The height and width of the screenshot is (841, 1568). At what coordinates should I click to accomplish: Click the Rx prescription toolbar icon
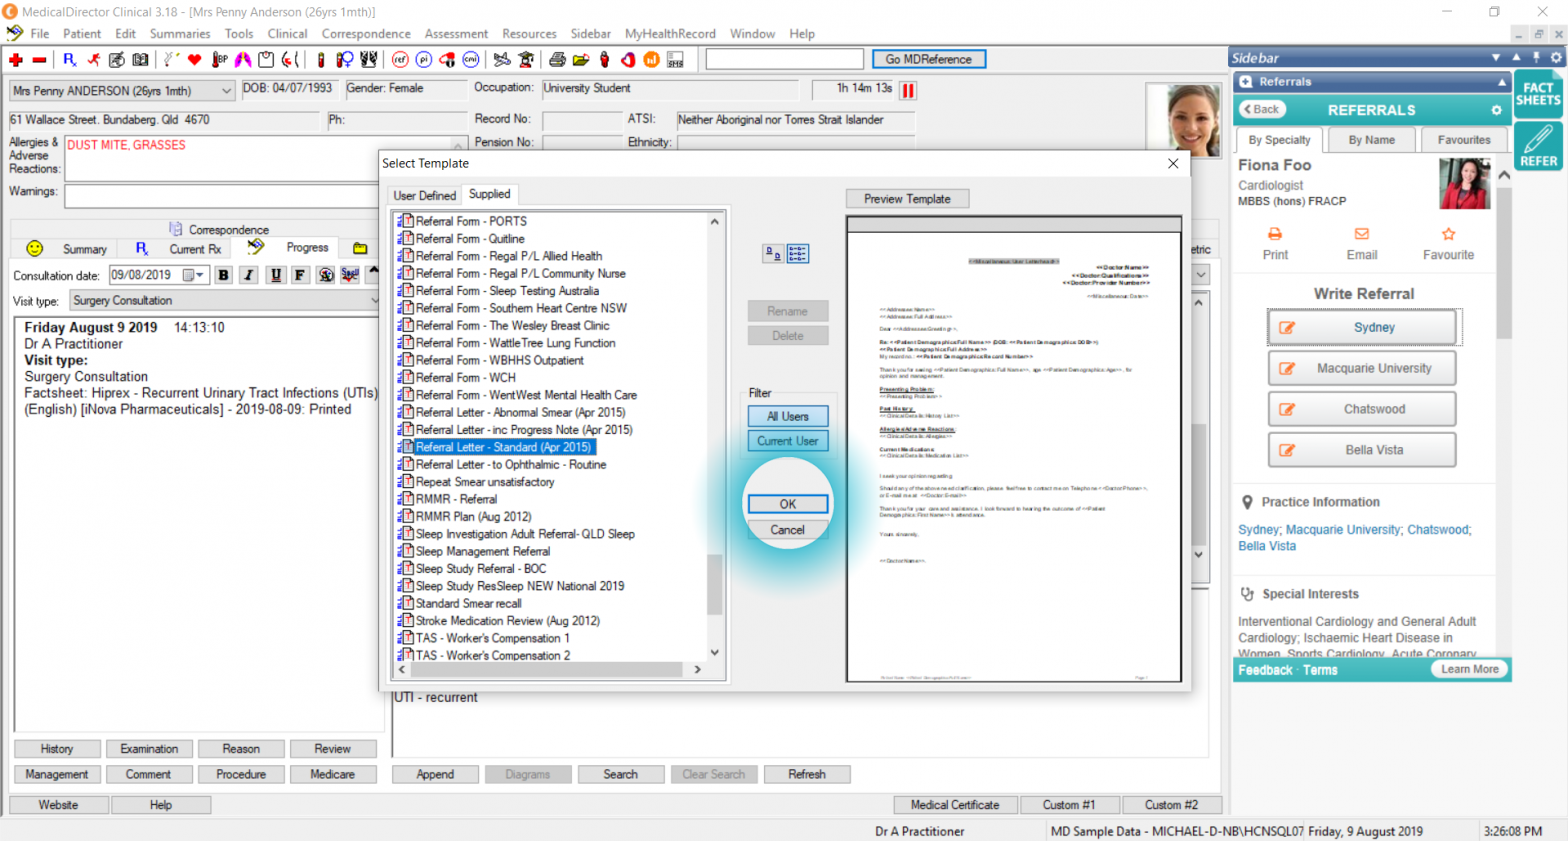point(69,60)
